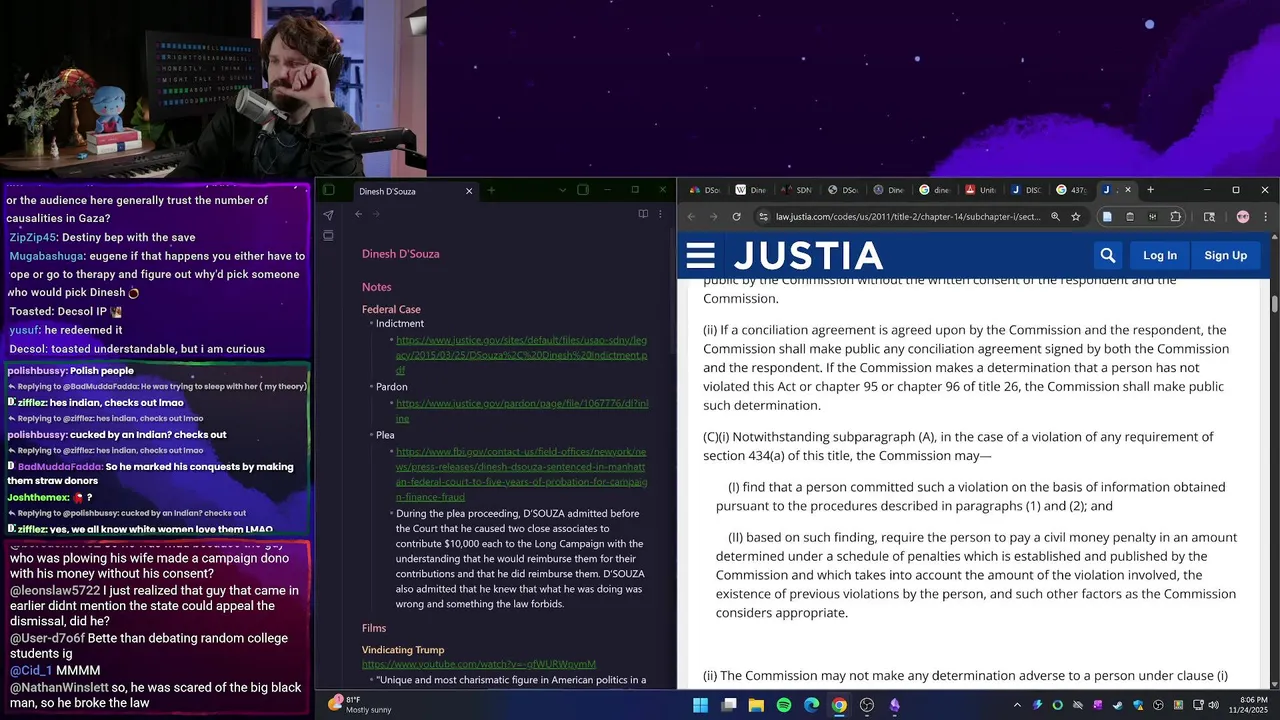
Task: Close the active Justia Chrome tab
Action: (x=1128, y=190)
